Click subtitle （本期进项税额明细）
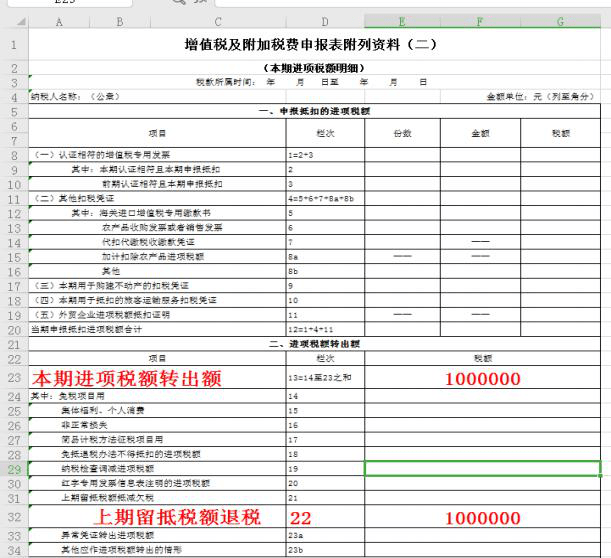Screen dimensions: 611x558 click(314, 68)
